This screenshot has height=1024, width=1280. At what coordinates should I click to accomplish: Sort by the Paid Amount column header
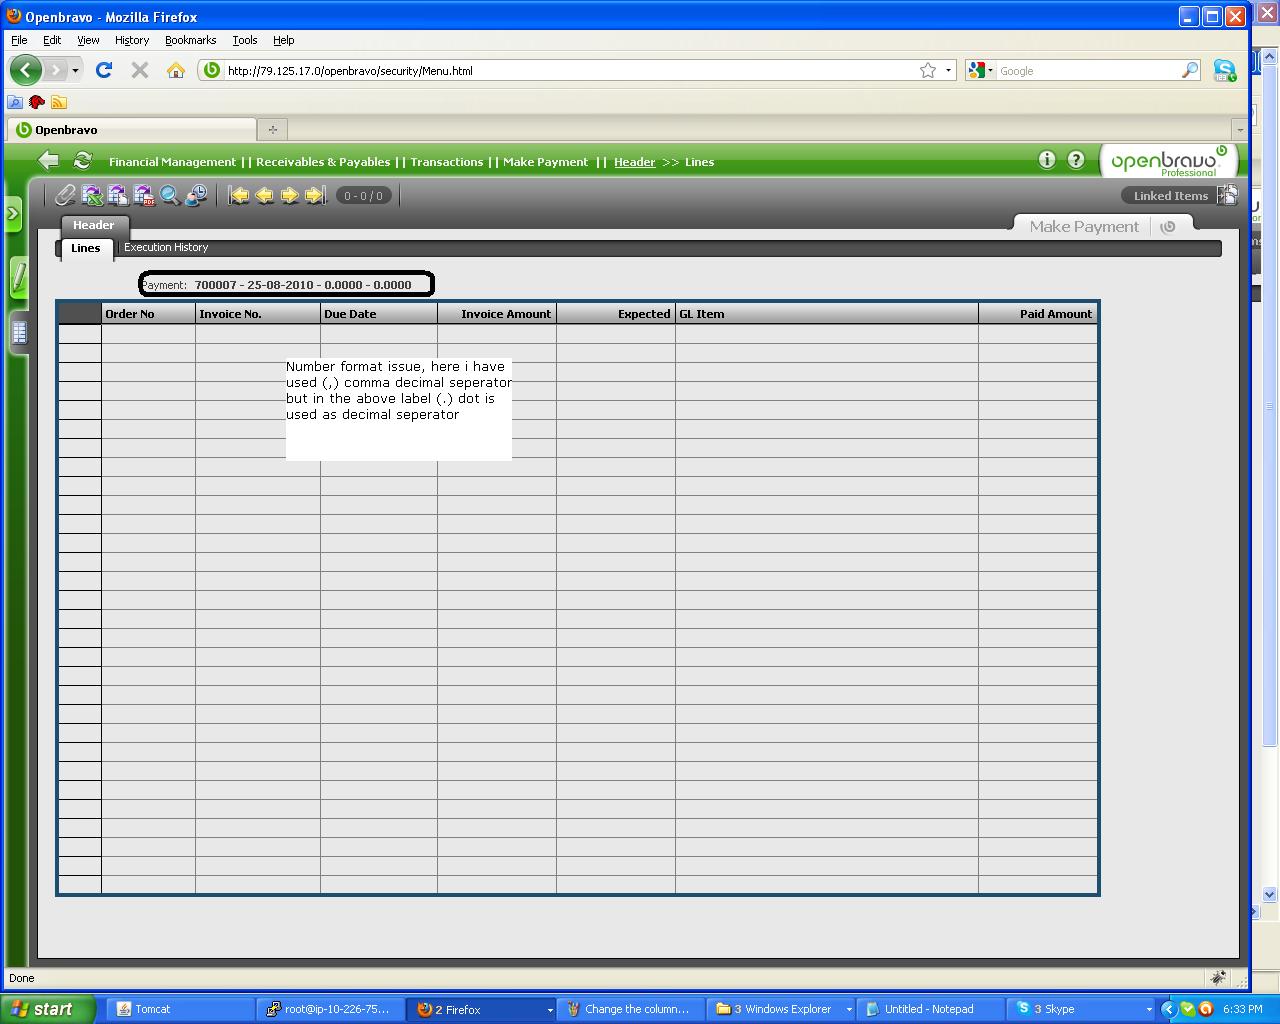(1037, 314)
